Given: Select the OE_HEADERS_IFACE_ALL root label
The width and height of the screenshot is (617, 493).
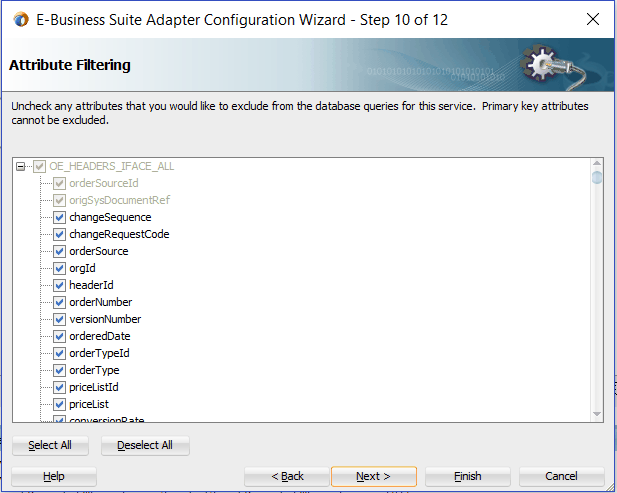Looking at the screenshot, I should coord(112,166).
